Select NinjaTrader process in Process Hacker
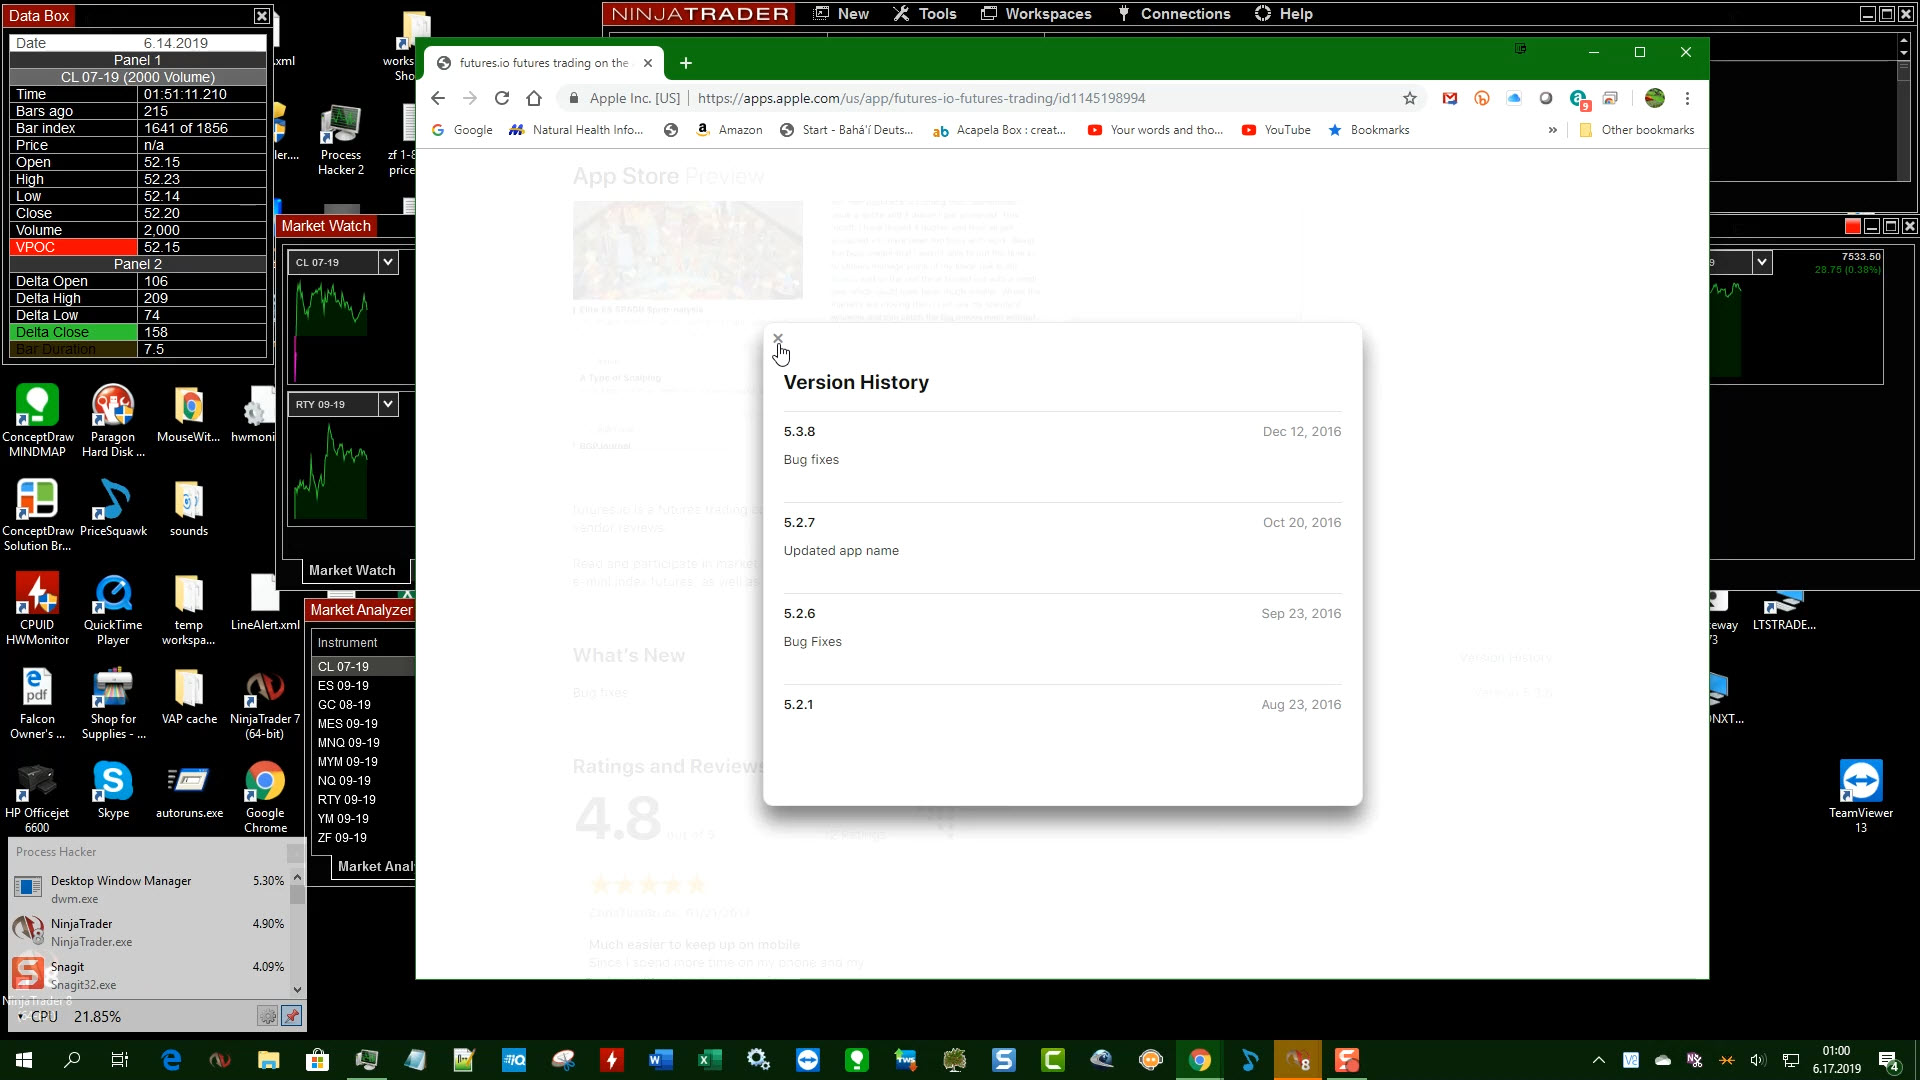 (x=150, y=932)
